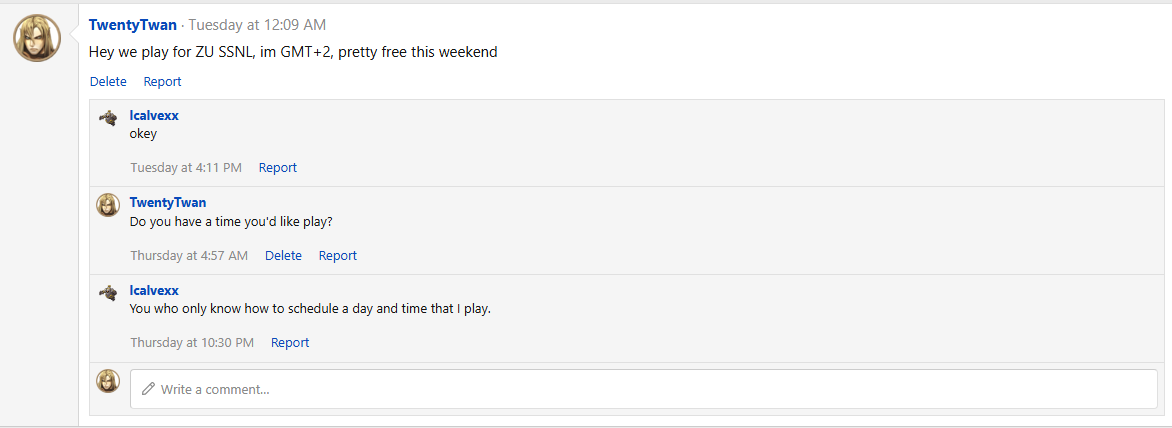Click the "Tuesday at 4:11 PM" timestamp
The height and width of the screenshot is (428, 1172).
click(186, 167)
